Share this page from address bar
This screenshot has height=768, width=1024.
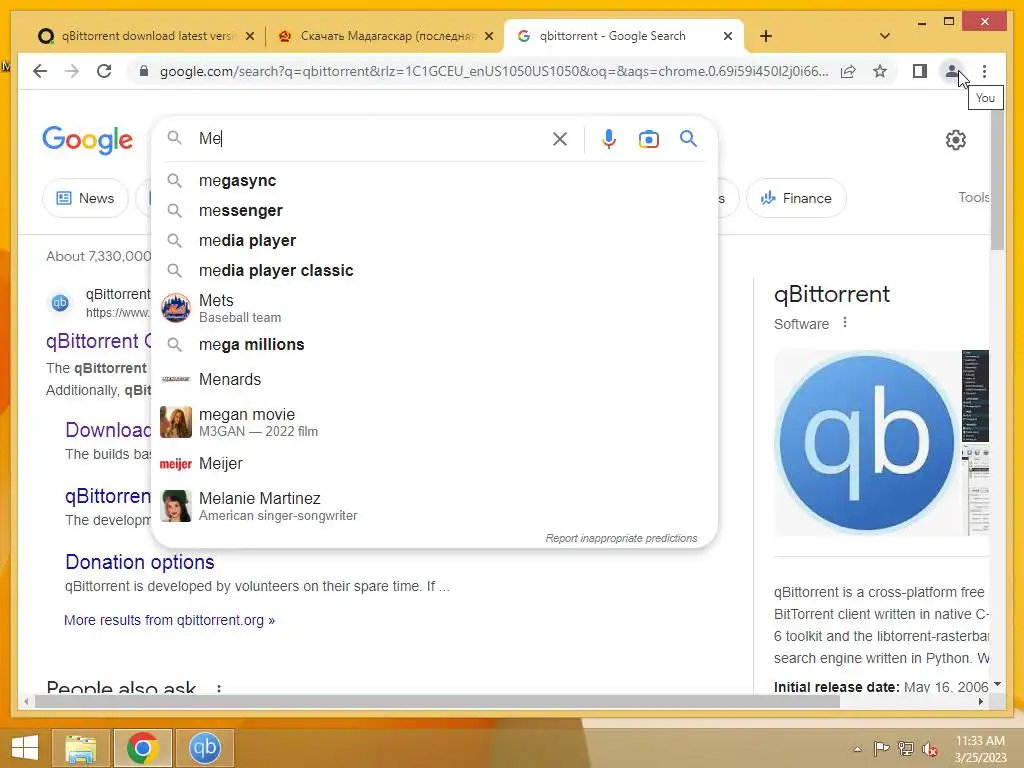pyautogui.click(x=848, y=71)
